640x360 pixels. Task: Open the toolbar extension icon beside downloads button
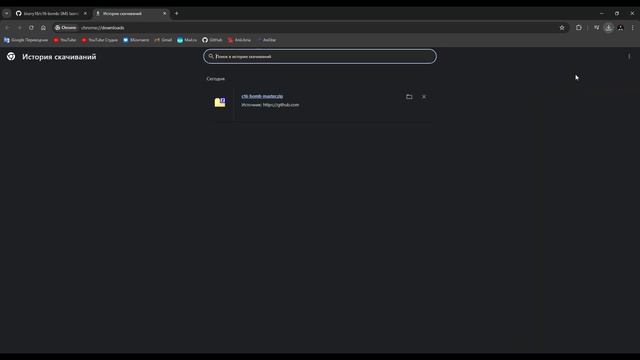597,28
